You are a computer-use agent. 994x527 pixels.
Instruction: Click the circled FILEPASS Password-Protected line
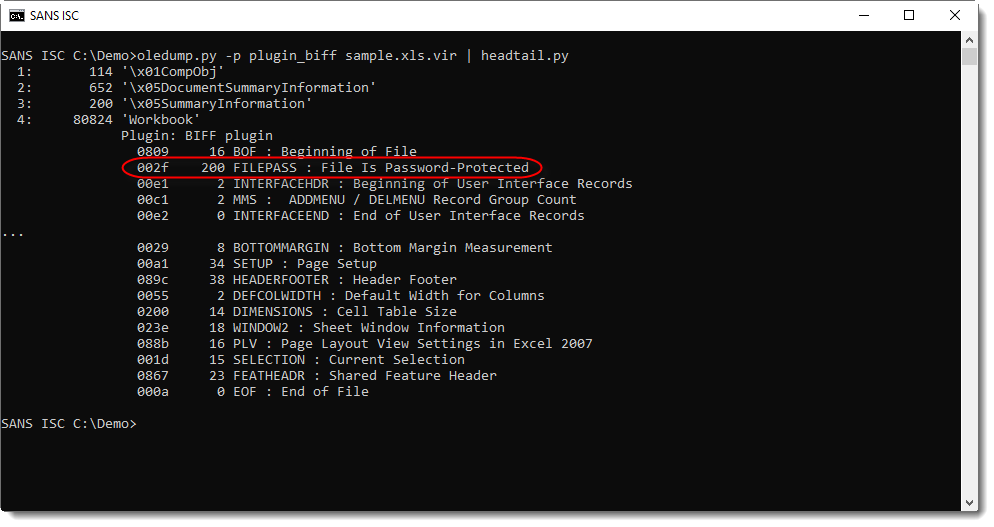(x=332, y=167)
